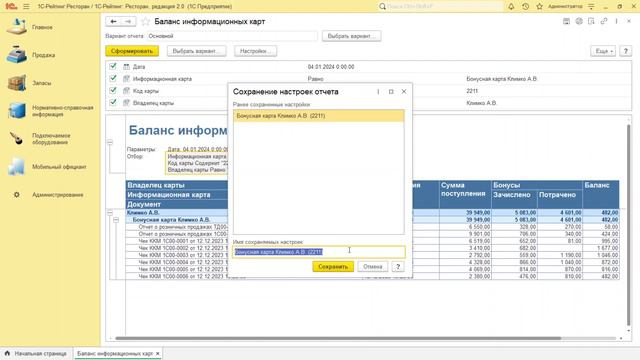This screenshot has width=640, height=360.
Task: Click Выбрать вариант button next to Основной
Action: tap(351, 36)
